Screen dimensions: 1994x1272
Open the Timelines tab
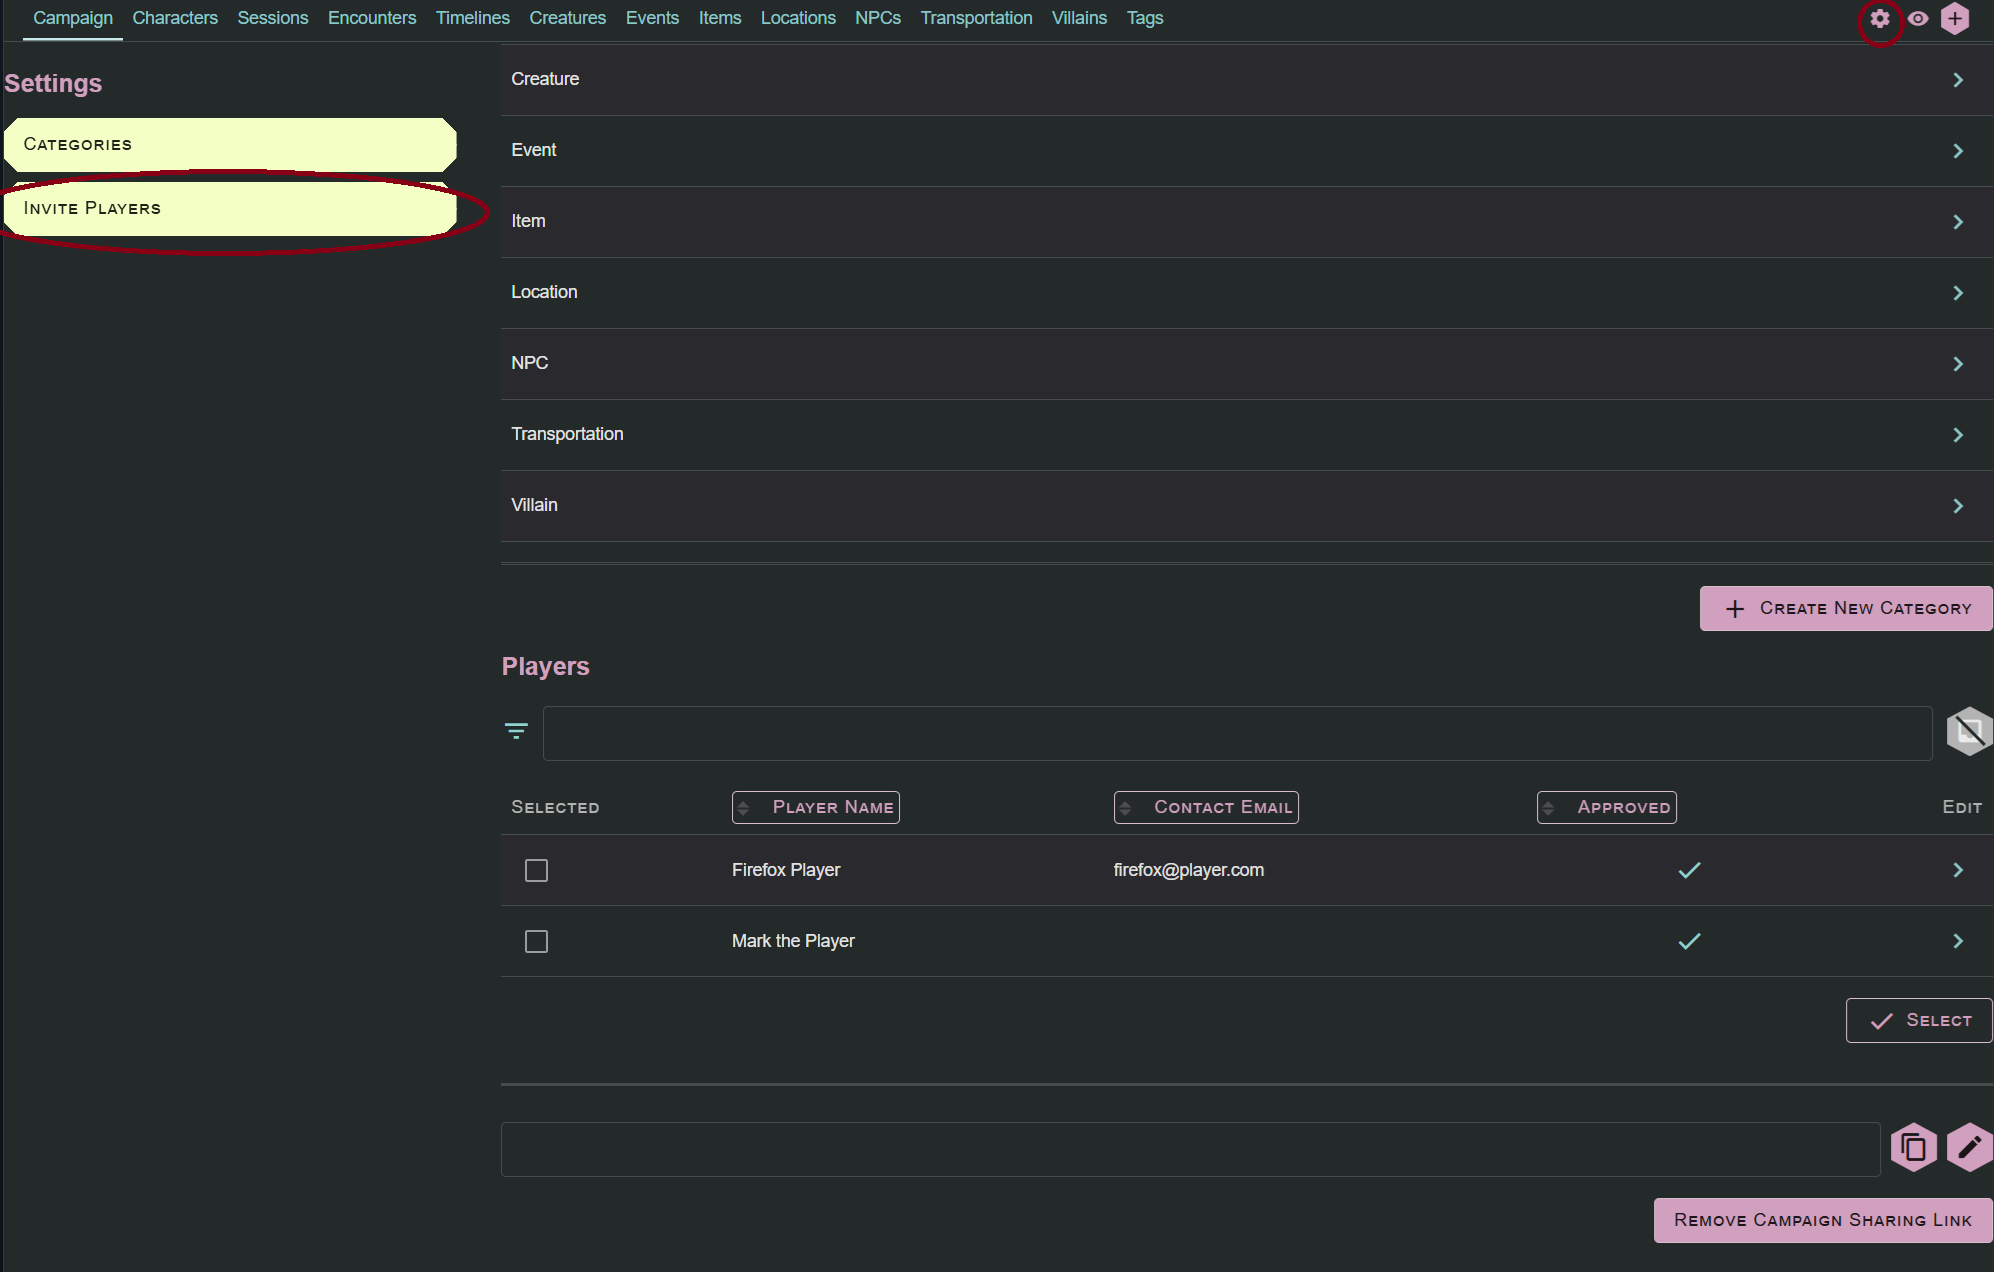click(x=473, y=18)
